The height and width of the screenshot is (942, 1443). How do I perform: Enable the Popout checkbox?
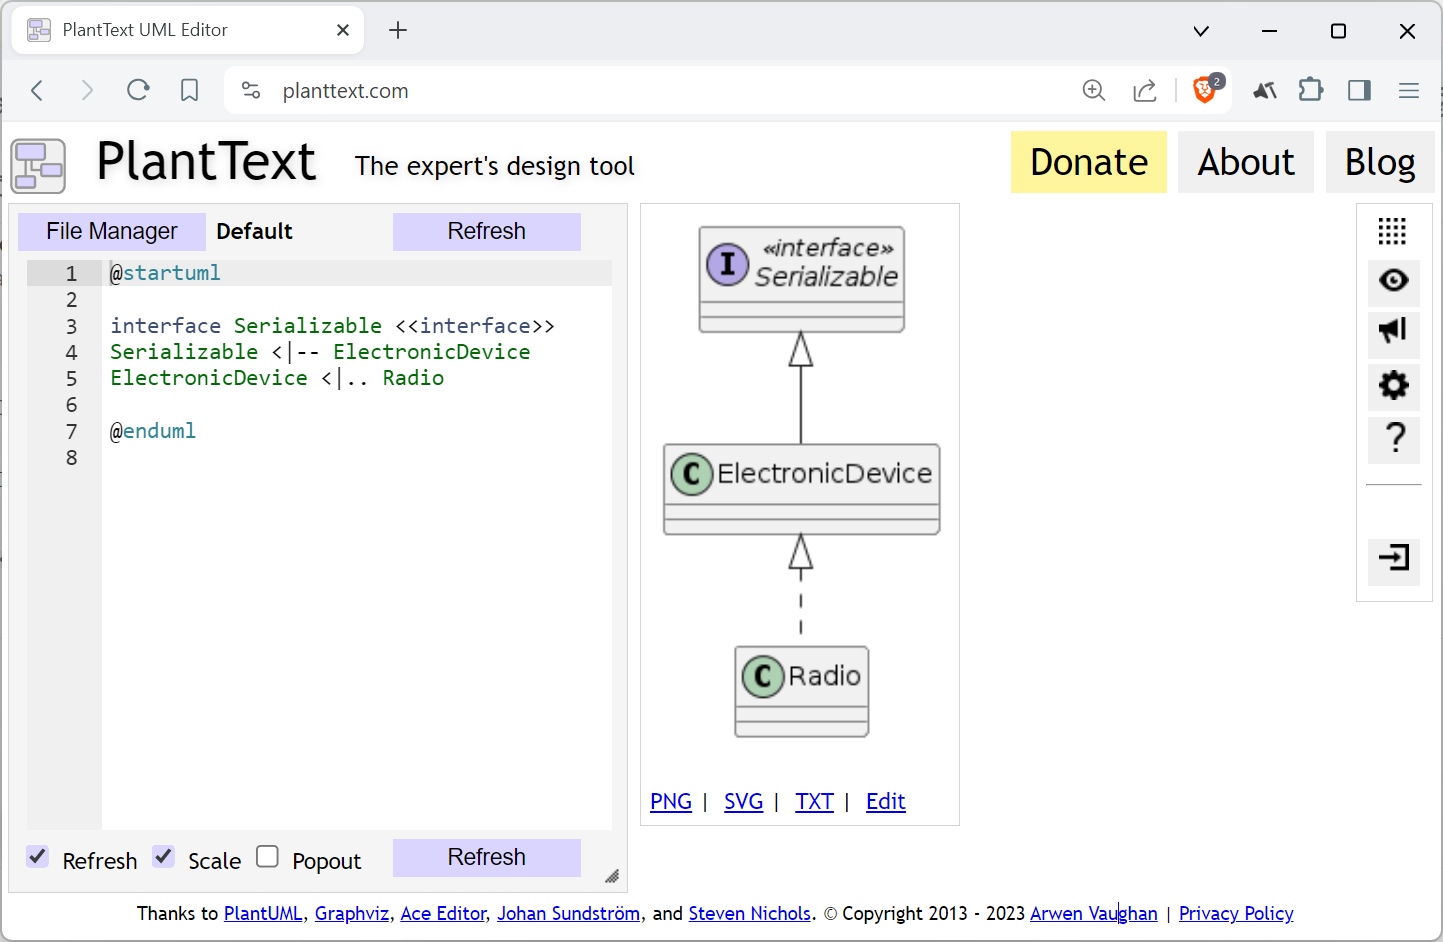[267, 857]
